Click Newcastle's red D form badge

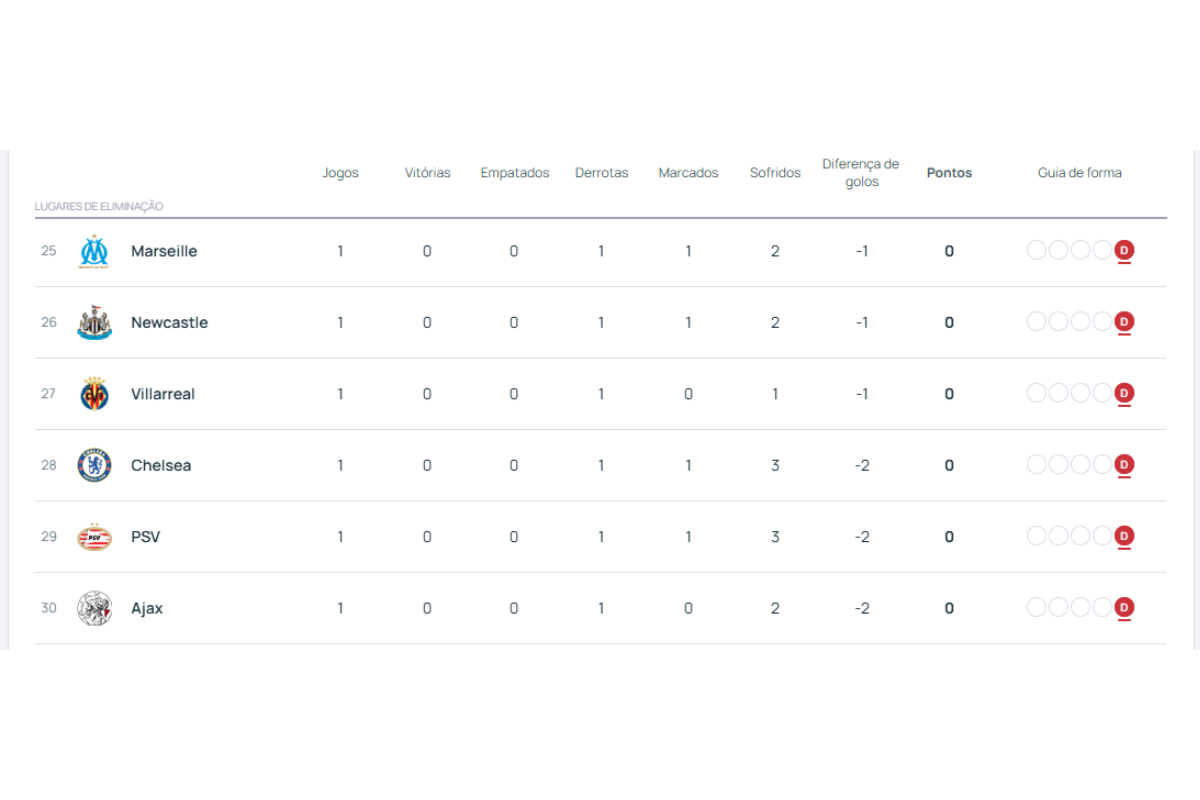point(1124,321)
